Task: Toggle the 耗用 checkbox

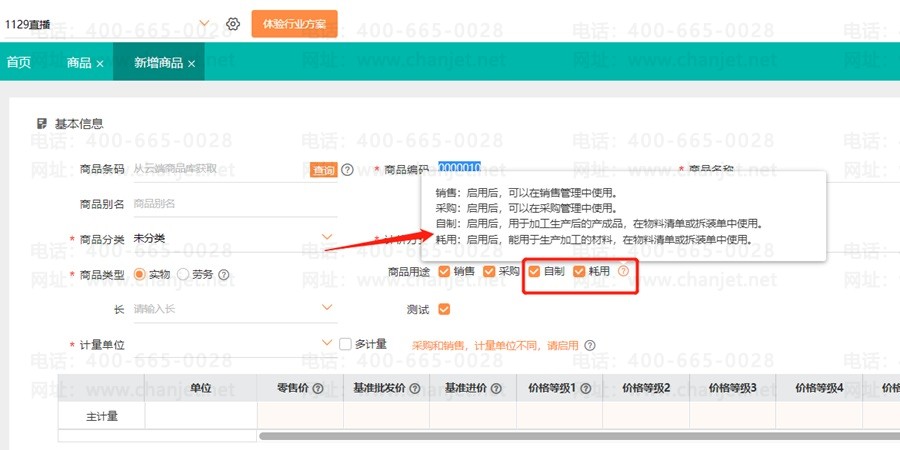Action: pos(579,271)
